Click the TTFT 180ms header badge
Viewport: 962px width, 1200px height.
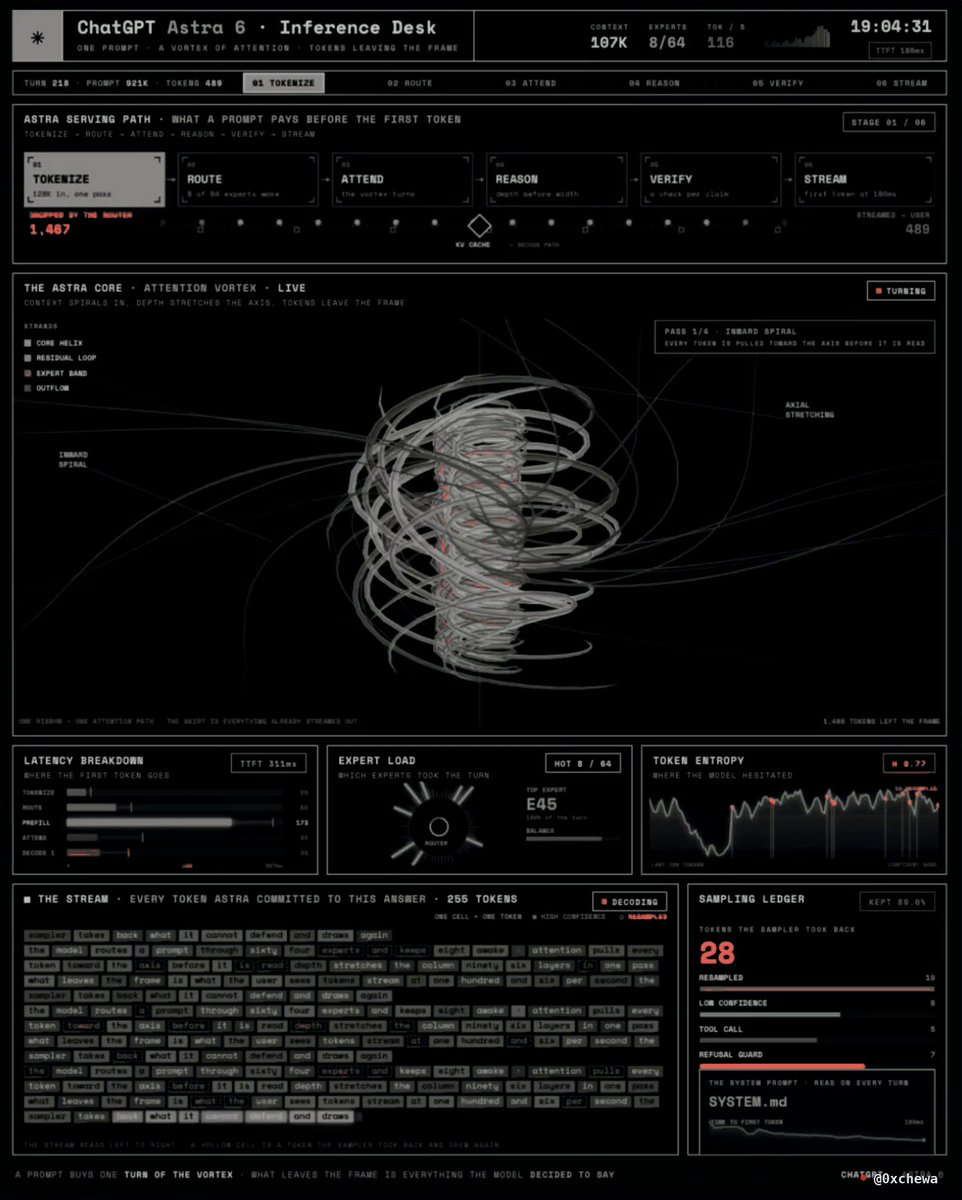pos(901,49)
